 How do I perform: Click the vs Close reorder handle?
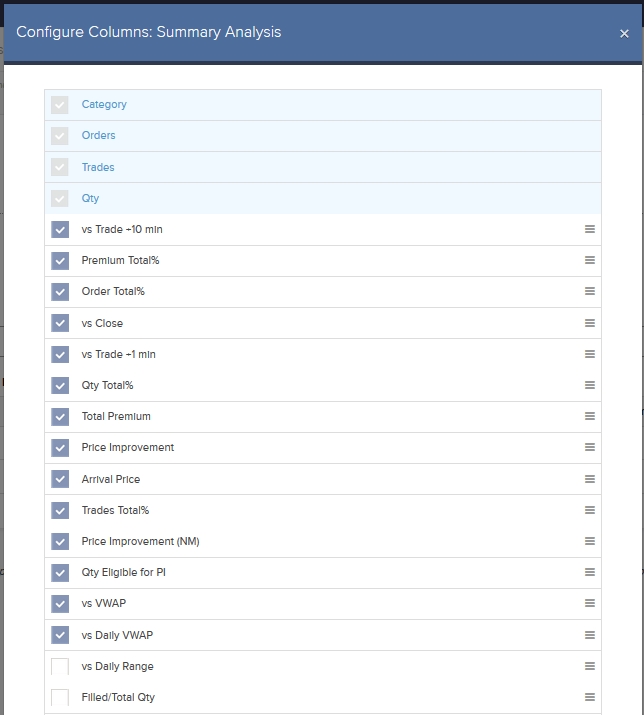(x=590, y=323)
